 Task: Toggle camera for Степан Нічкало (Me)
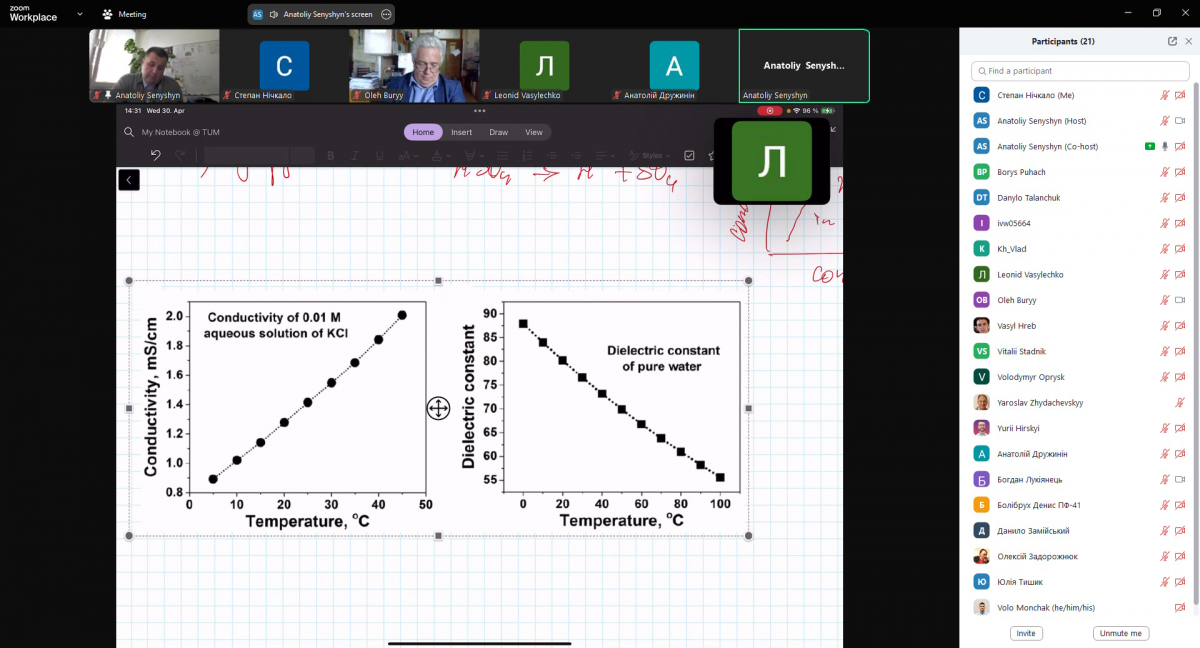[1180, 95]
